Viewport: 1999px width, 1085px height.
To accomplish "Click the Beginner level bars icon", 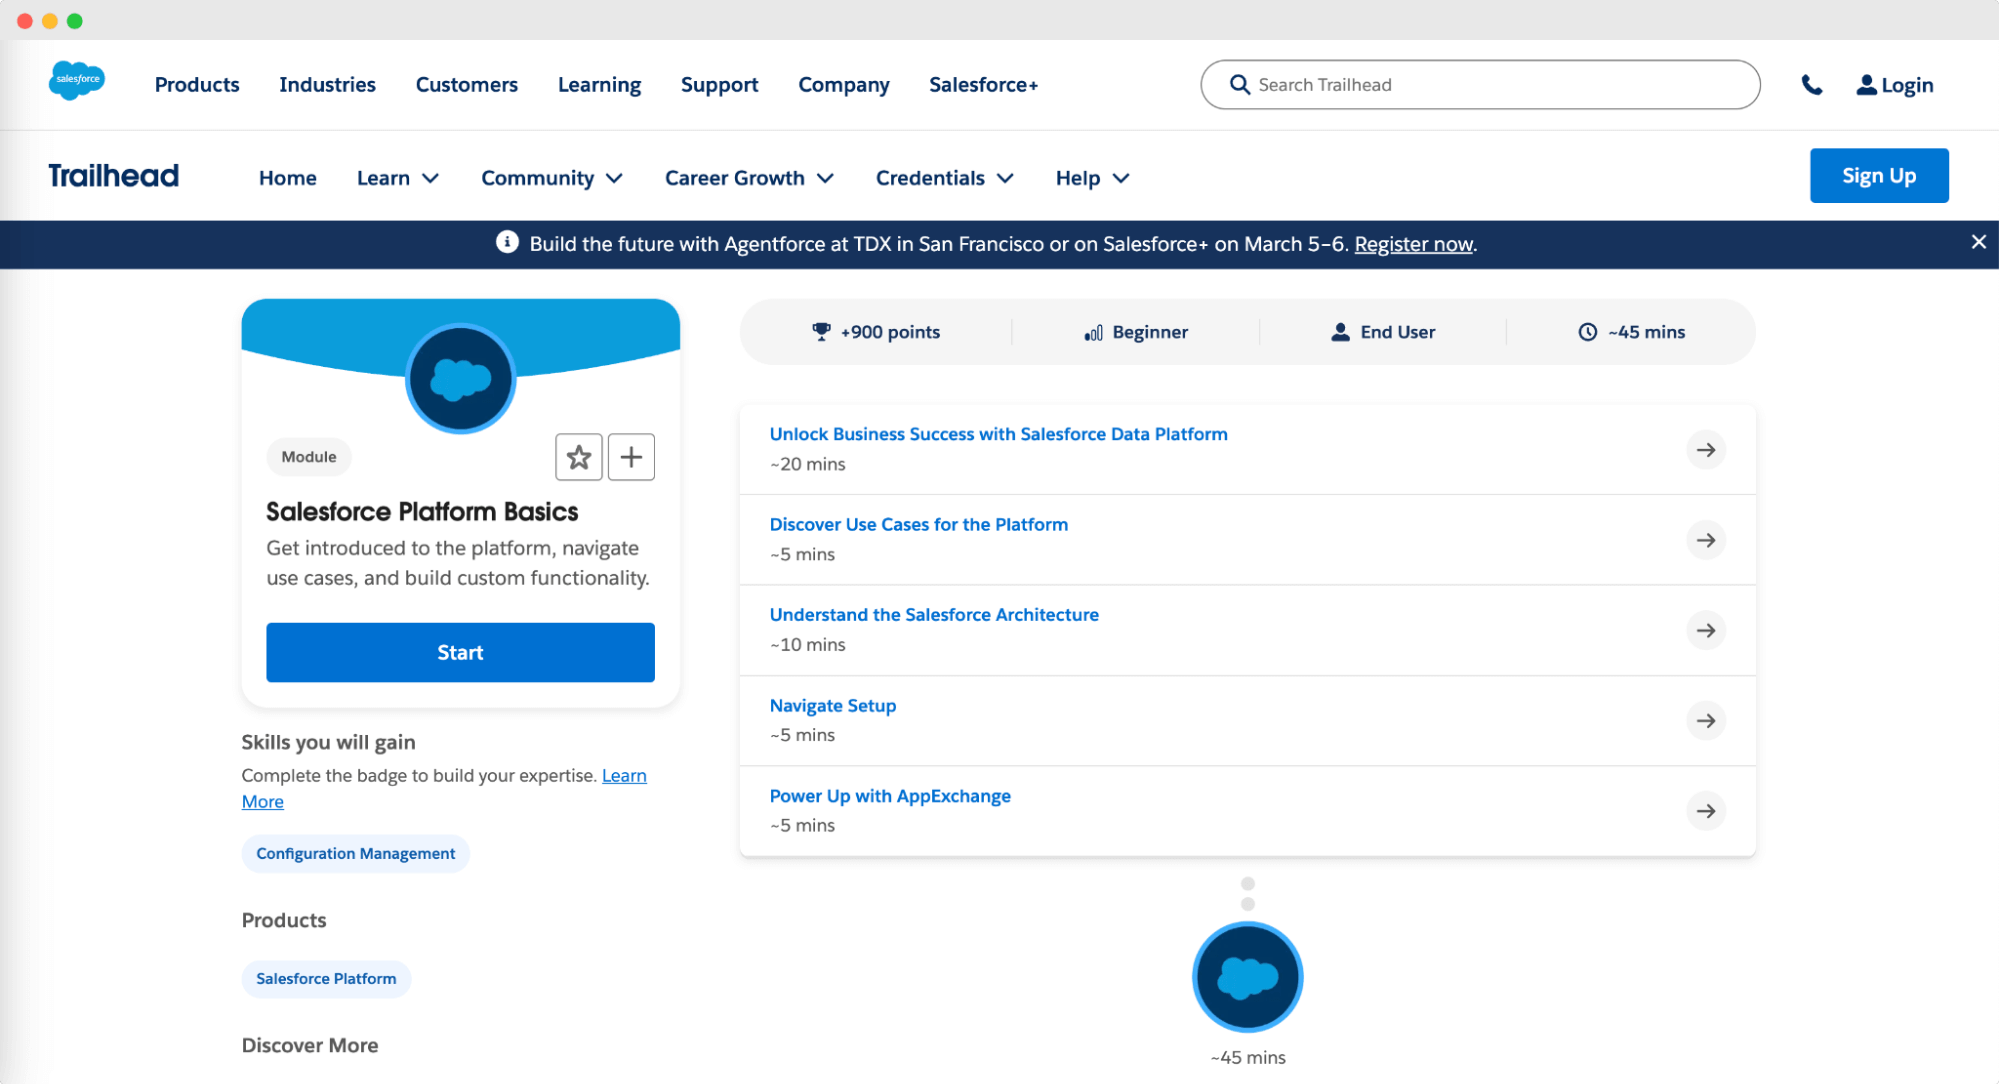I will tap(1093, 333).
